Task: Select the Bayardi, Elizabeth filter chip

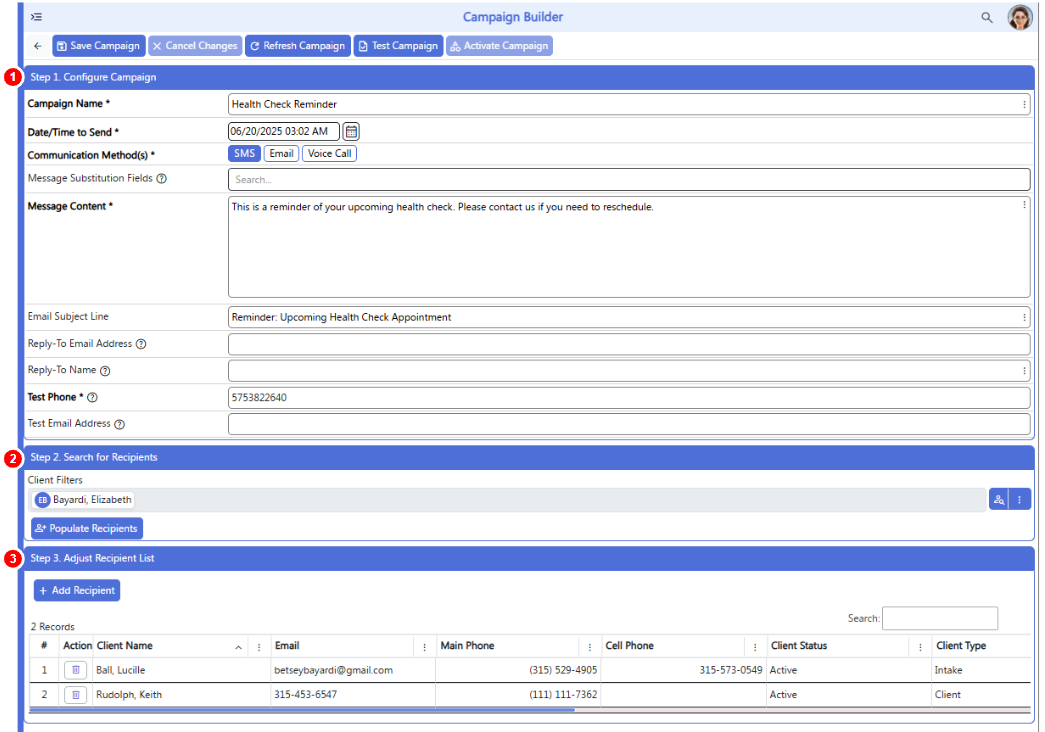Action: [83, 499]
